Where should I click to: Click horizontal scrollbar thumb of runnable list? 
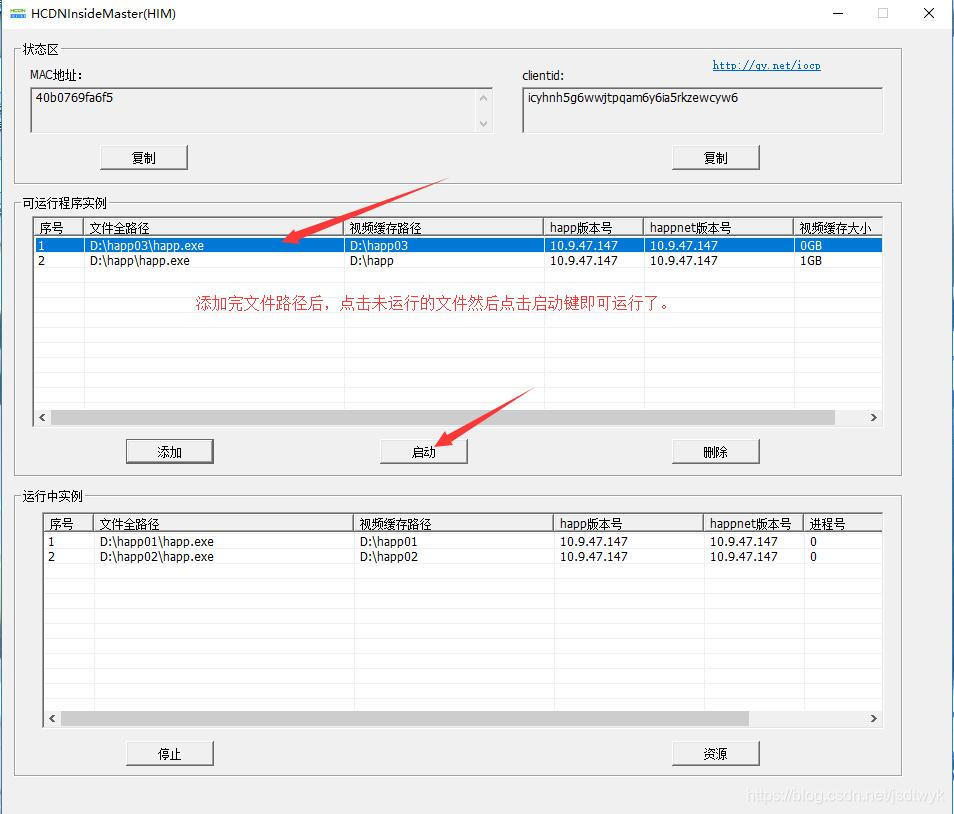click(443, 417)
